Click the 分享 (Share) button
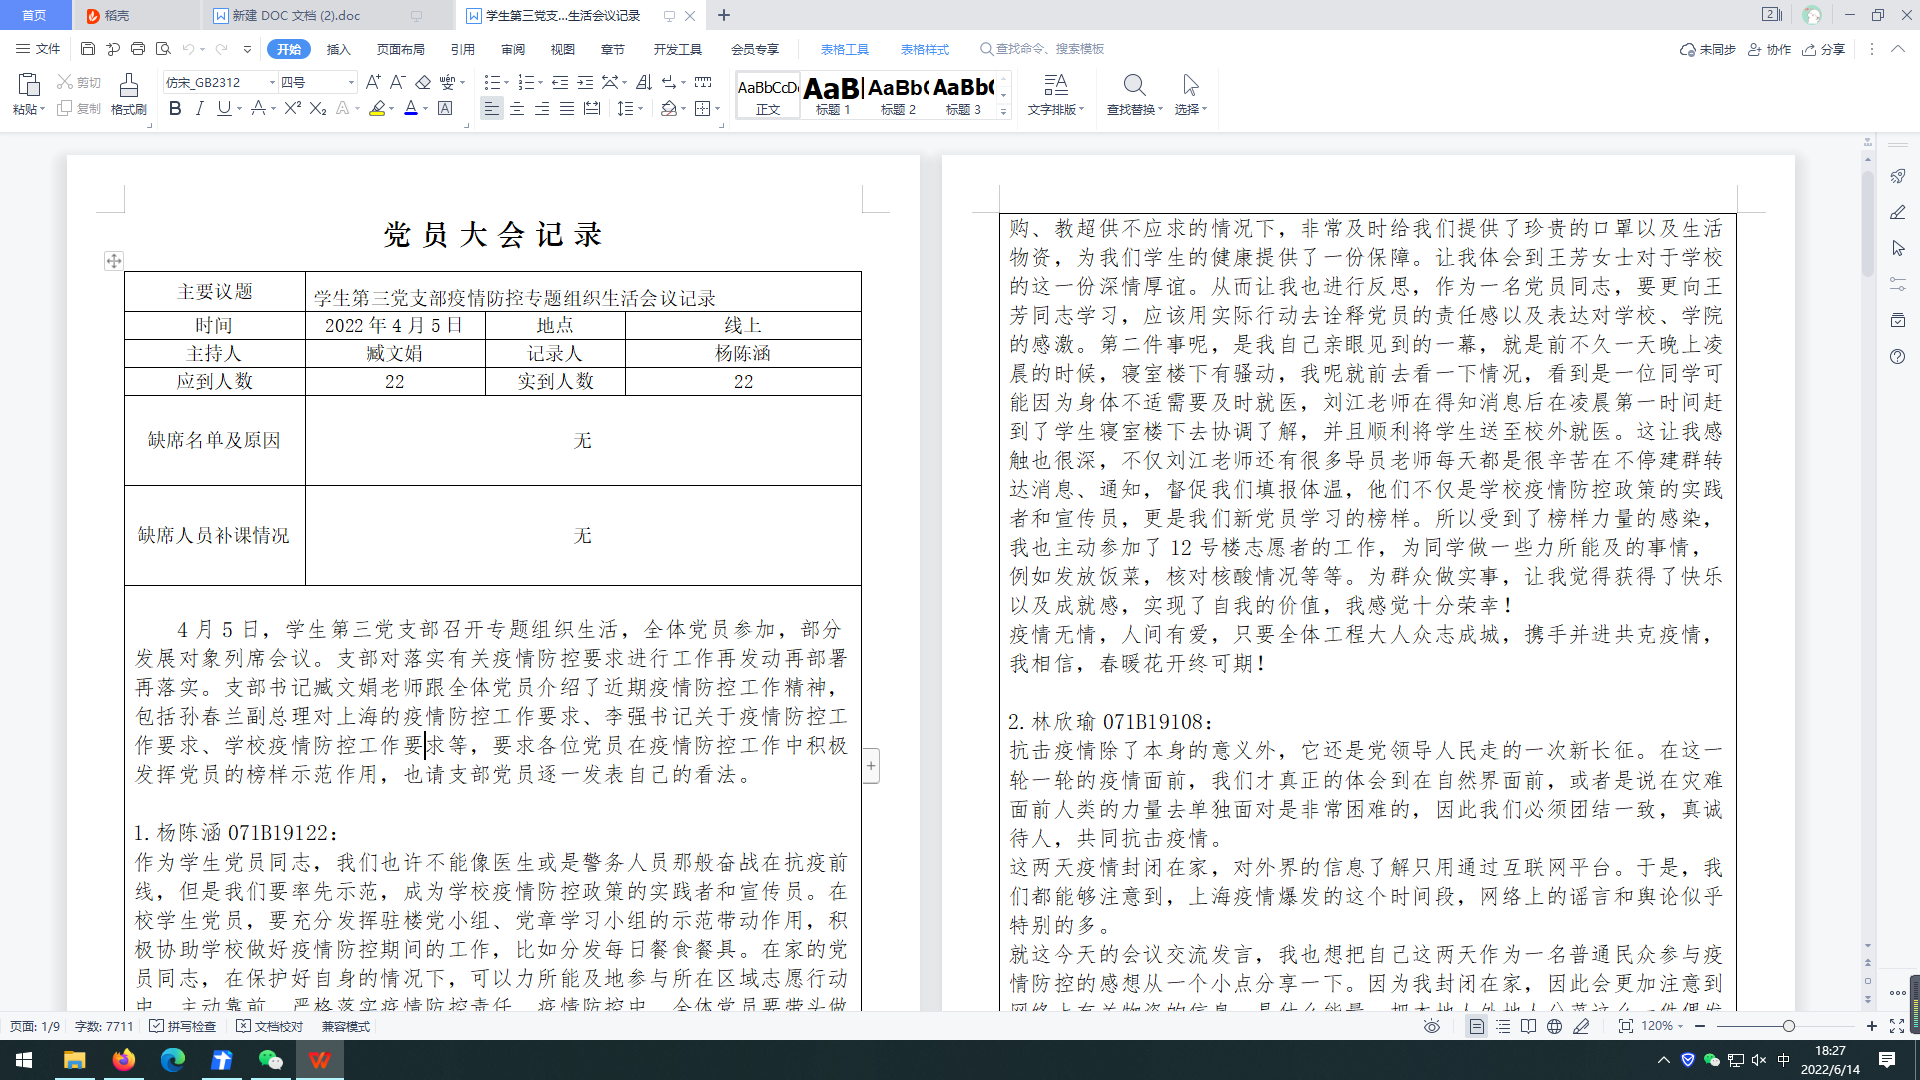The width and height of the screenshot is (1920, 1080). [x=1824, y=49]
